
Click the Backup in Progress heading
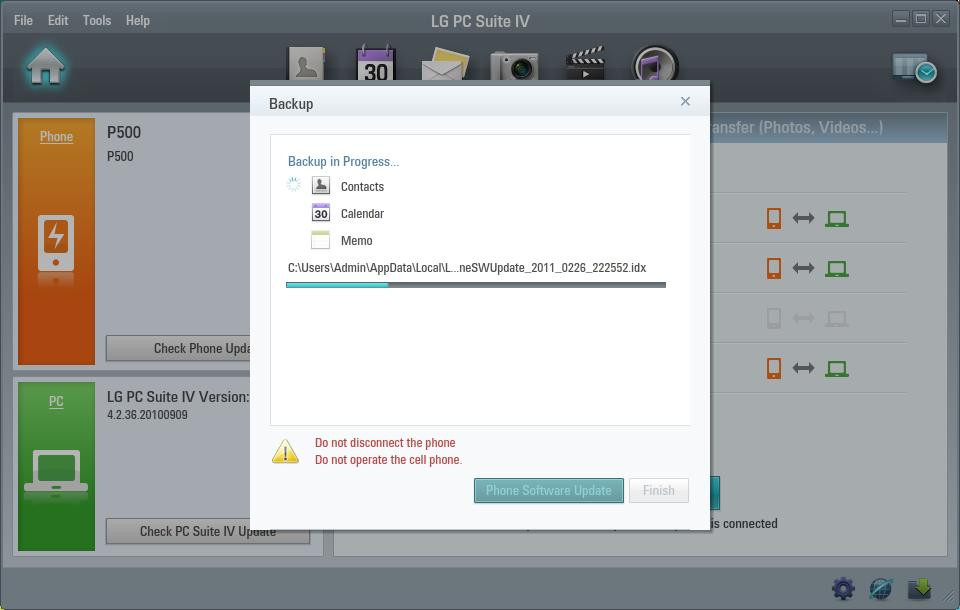pos(343,161)
